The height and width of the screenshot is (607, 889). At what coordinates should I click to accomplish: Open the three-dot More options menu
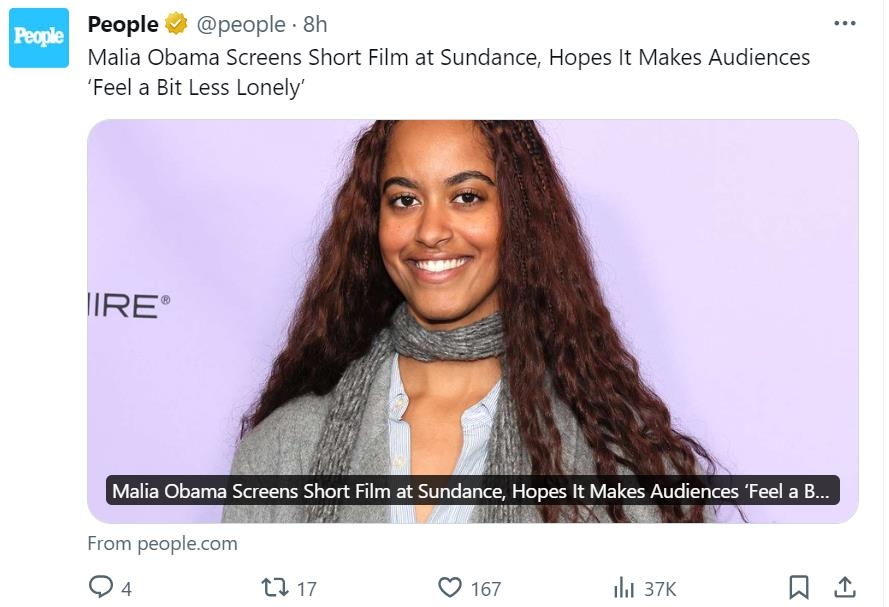click(844, 24)
